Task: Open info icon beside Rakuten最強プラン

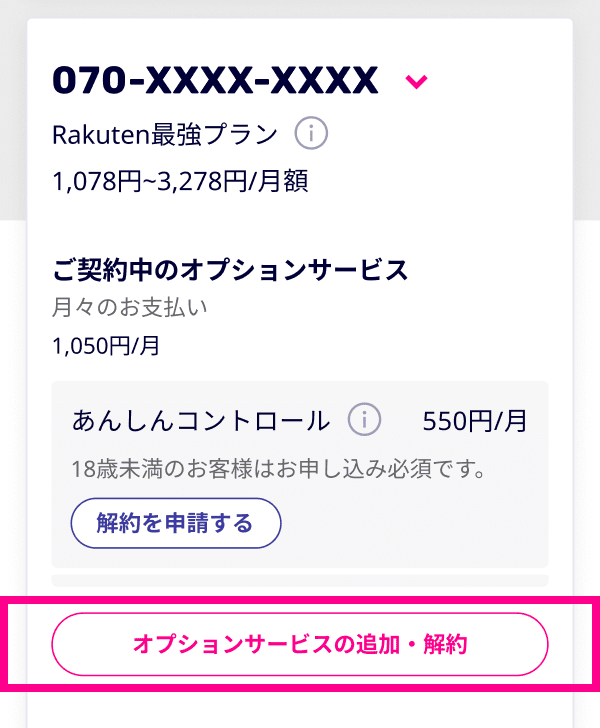Action: pyautogui.click(x=312, y=133)
